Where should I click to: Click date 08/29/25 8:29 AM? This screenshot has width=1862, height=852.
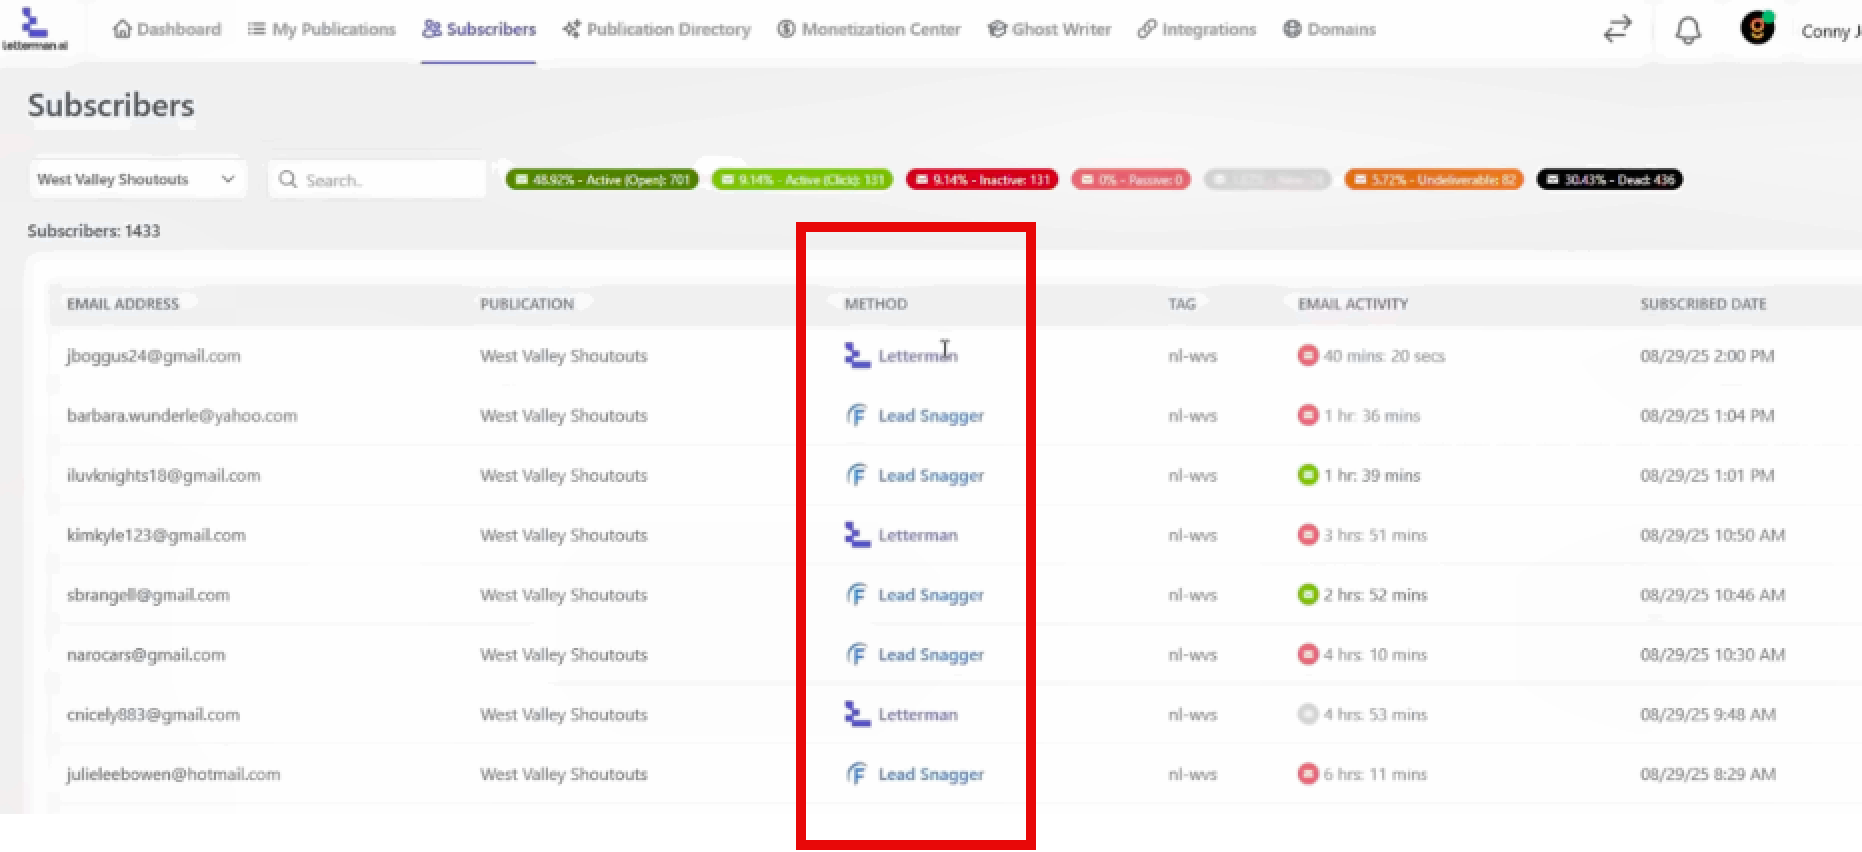1708,775
